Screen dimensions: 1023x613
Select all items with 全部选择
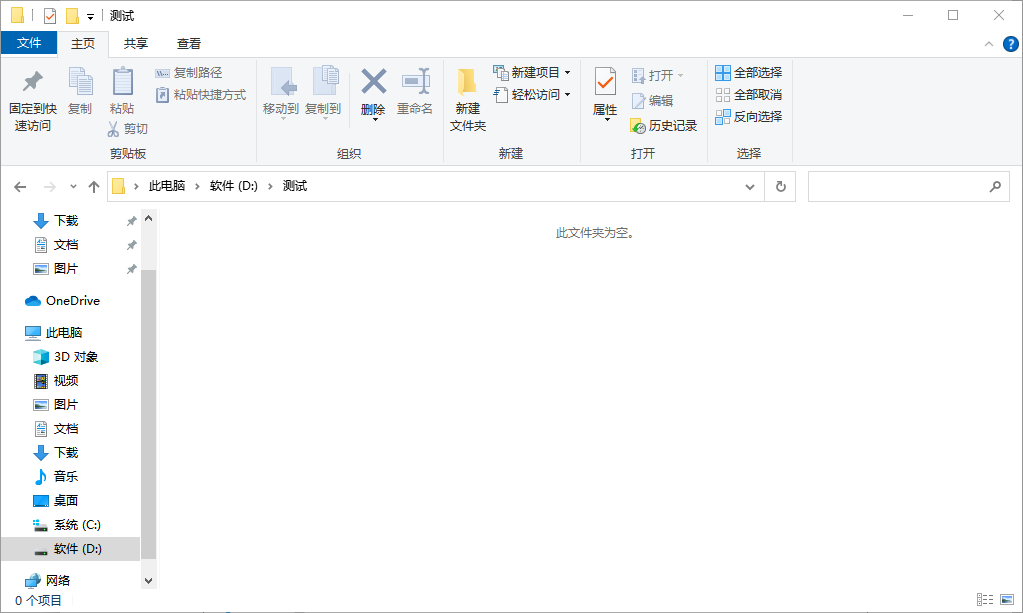coord(750,72)
